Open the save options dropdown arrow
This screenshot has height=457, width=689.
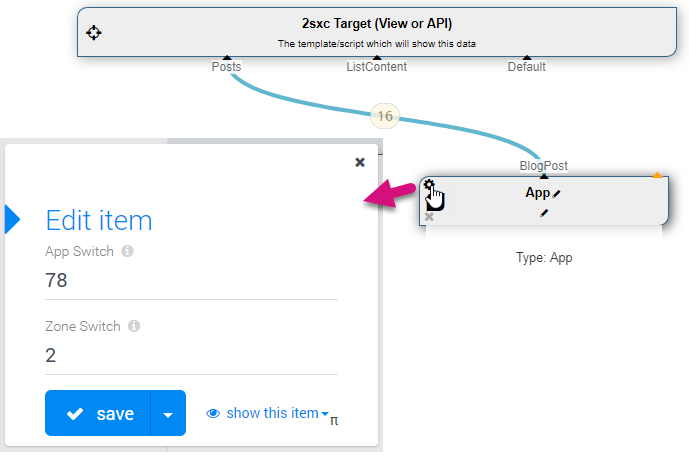click(168, 413)
